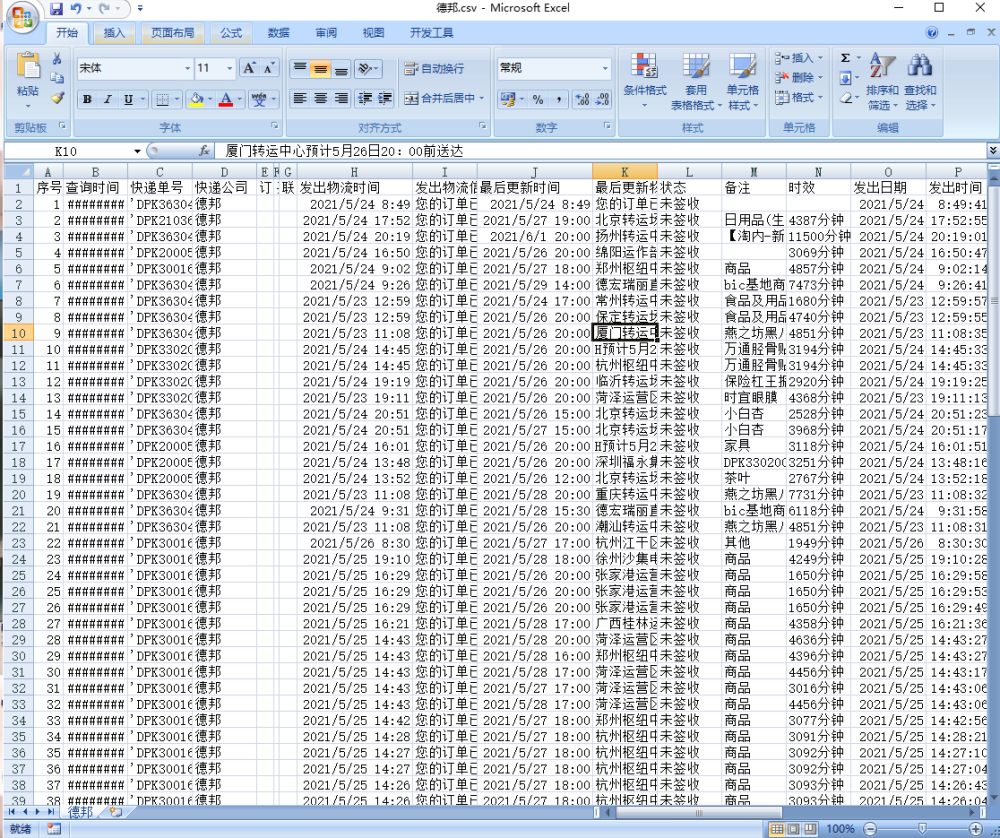This screenshot has height=838, width=1000.
Task: Apply bottom vertical alignment
Action: point(341,68)
